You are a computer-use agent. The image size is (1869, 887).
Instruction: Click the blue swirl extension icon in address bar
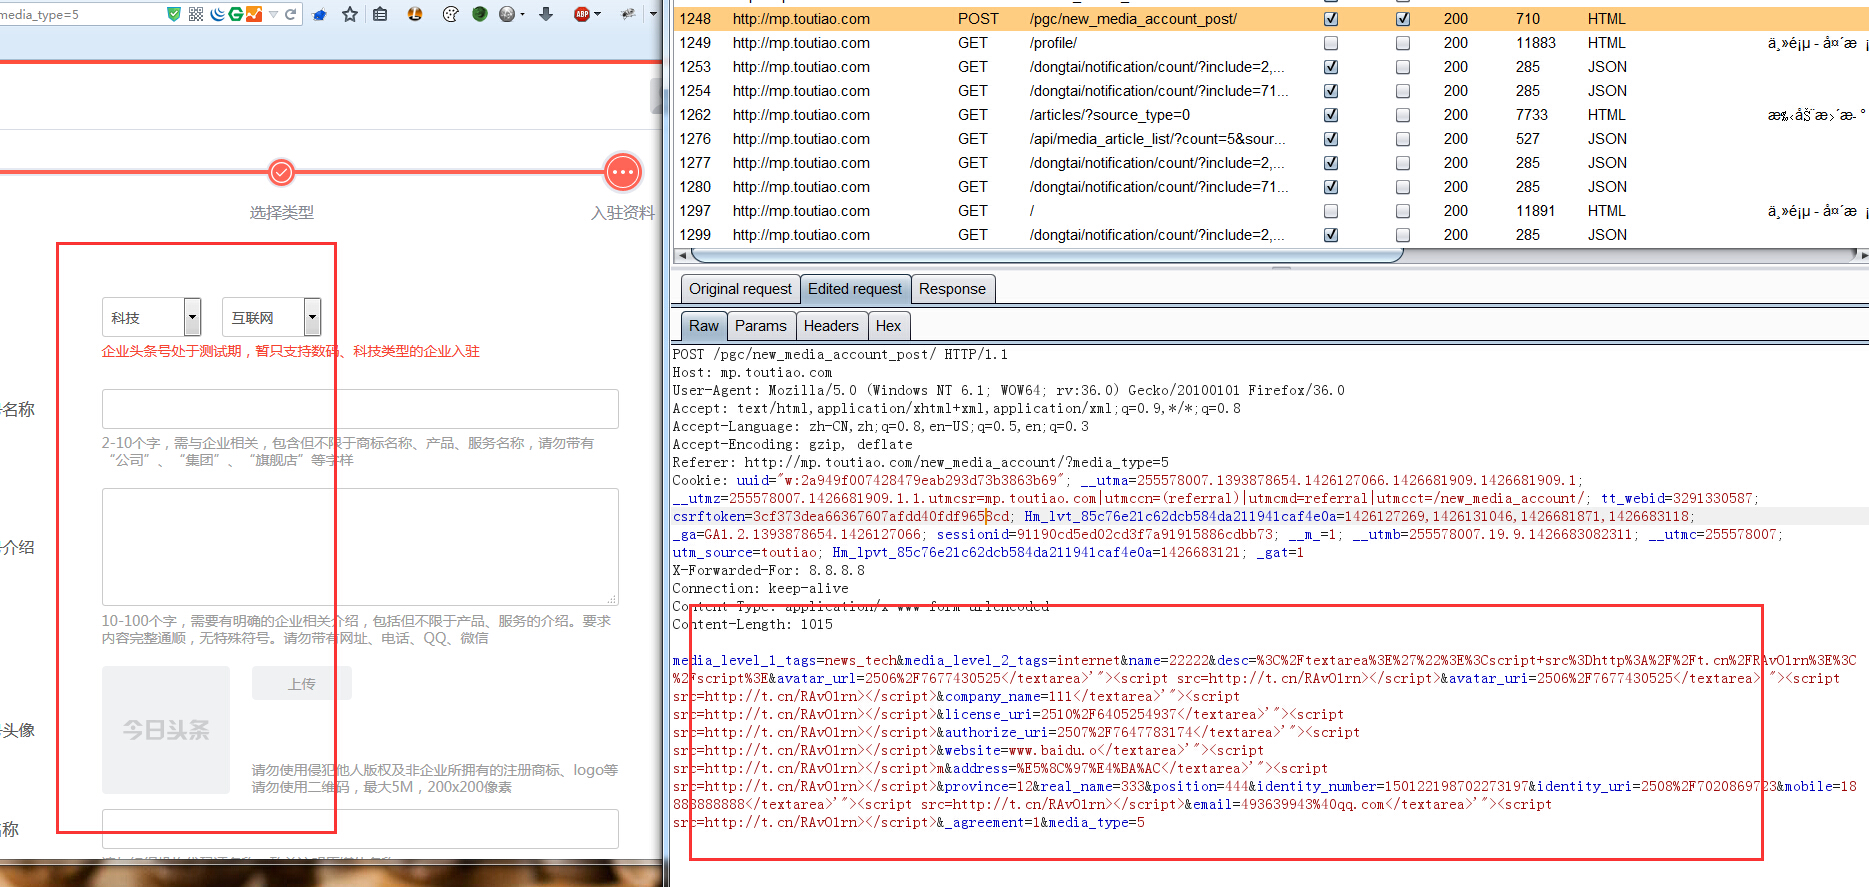pyautogui.click(x=217, y=14)
